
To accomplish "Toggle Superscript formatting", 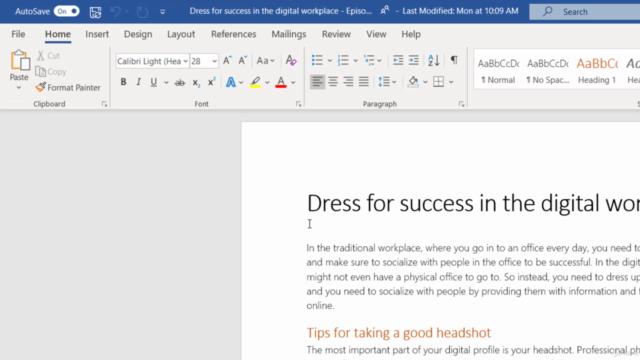I will pyautogui.click(x=211, y=82).
